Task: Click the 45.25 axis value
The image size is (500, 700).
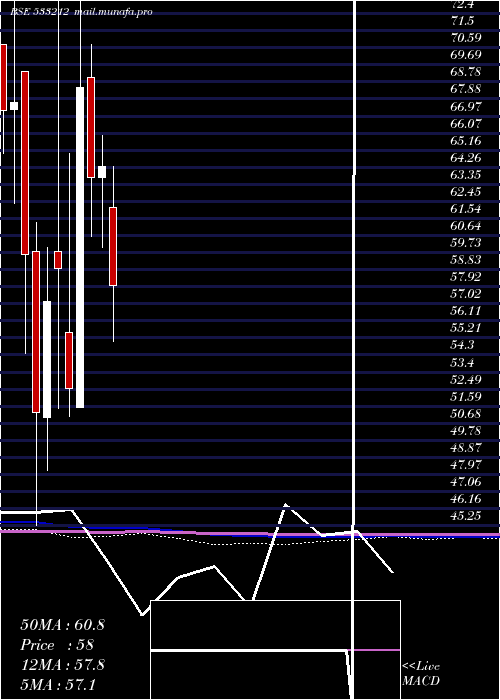Action: [466, 516]
